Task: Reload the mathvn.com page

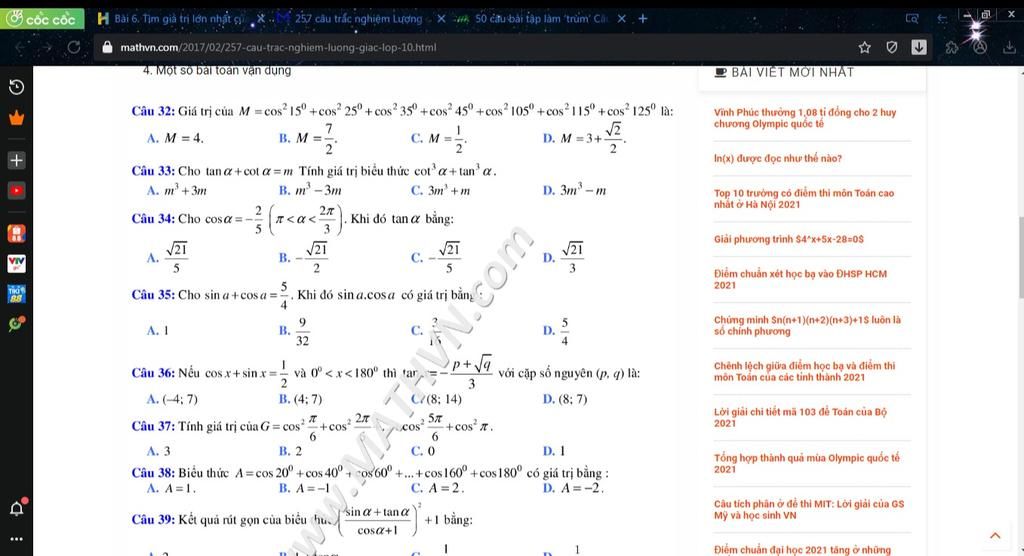Action: click(x=74, y=47)
